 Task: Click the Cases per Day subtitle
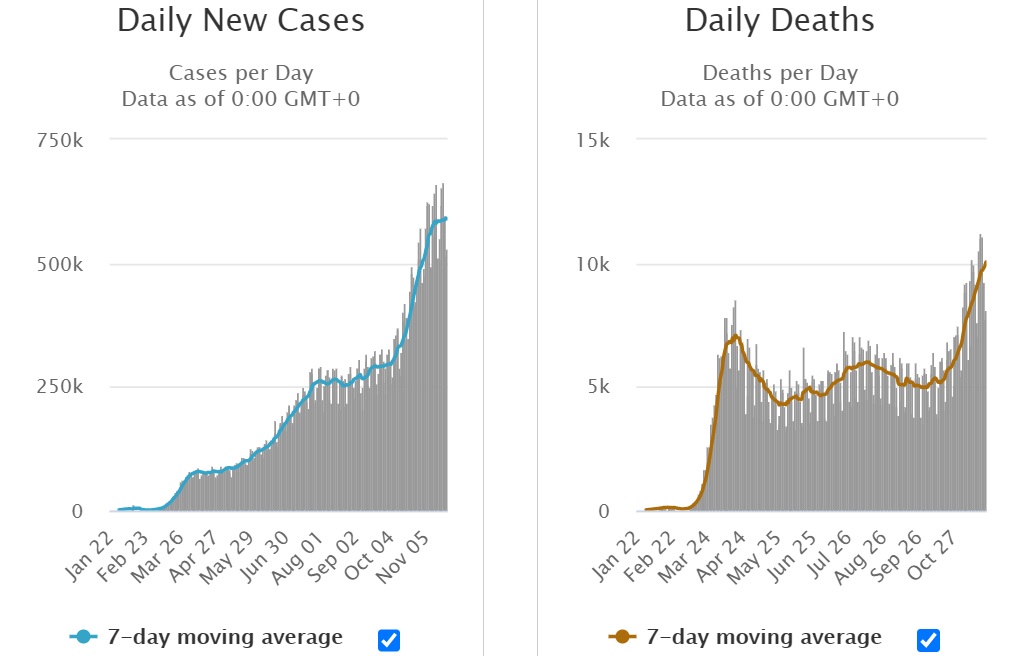point(241,74)
